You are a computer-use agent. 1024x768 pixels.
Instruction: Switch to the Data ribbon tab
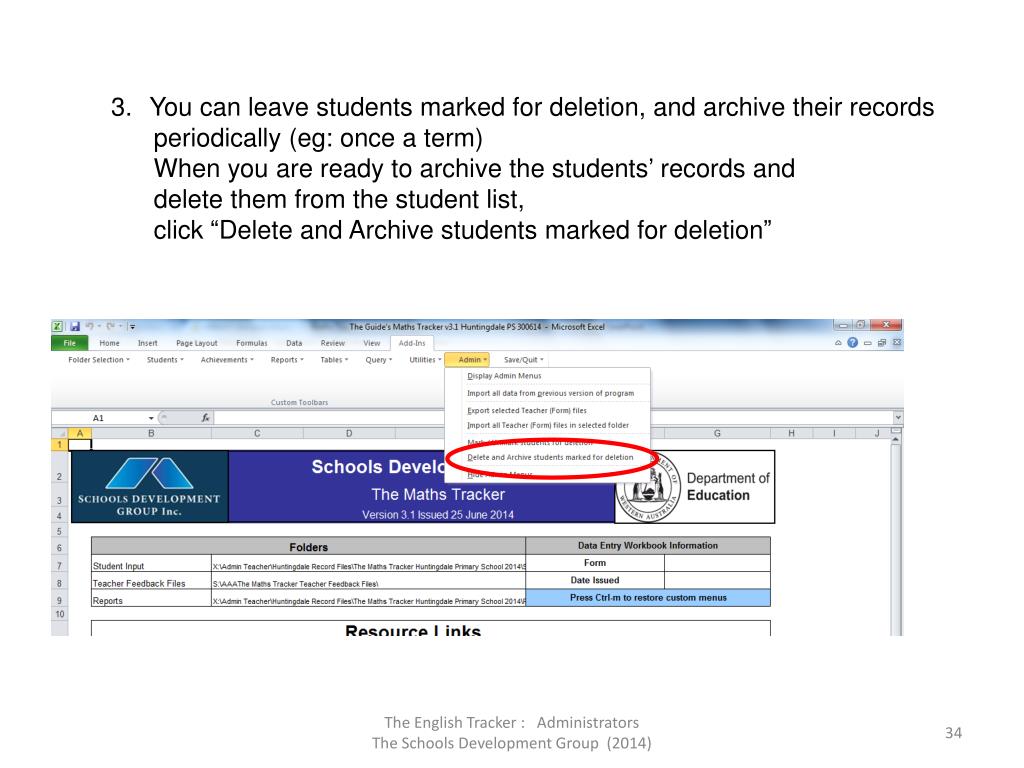[294, 343]
